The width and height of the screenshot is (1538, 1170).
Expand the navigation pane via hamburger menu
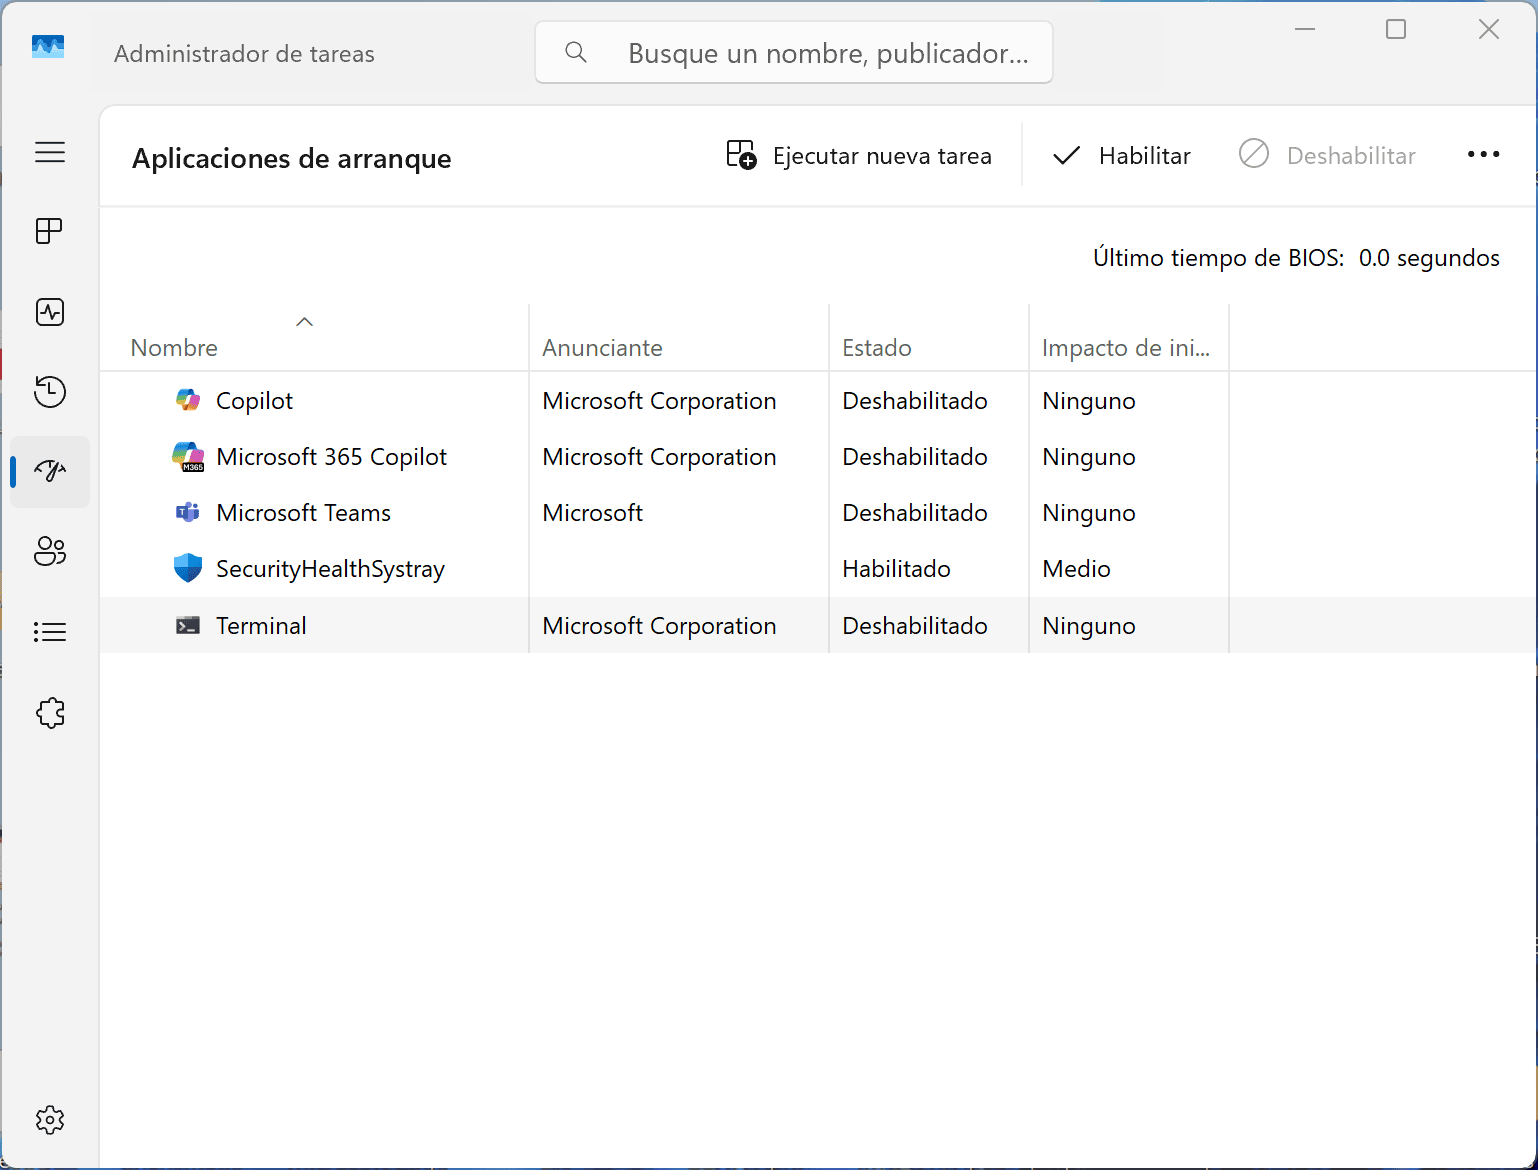pyautogui.click(x=50, y=153)
